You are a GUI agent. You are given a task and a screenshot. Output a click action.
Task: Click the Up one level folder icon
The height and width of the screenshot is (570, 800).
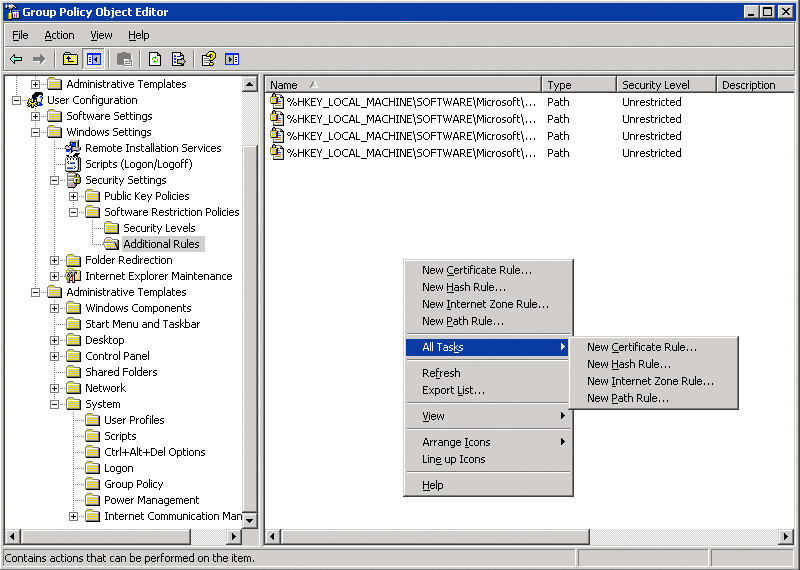click(70, 59)
